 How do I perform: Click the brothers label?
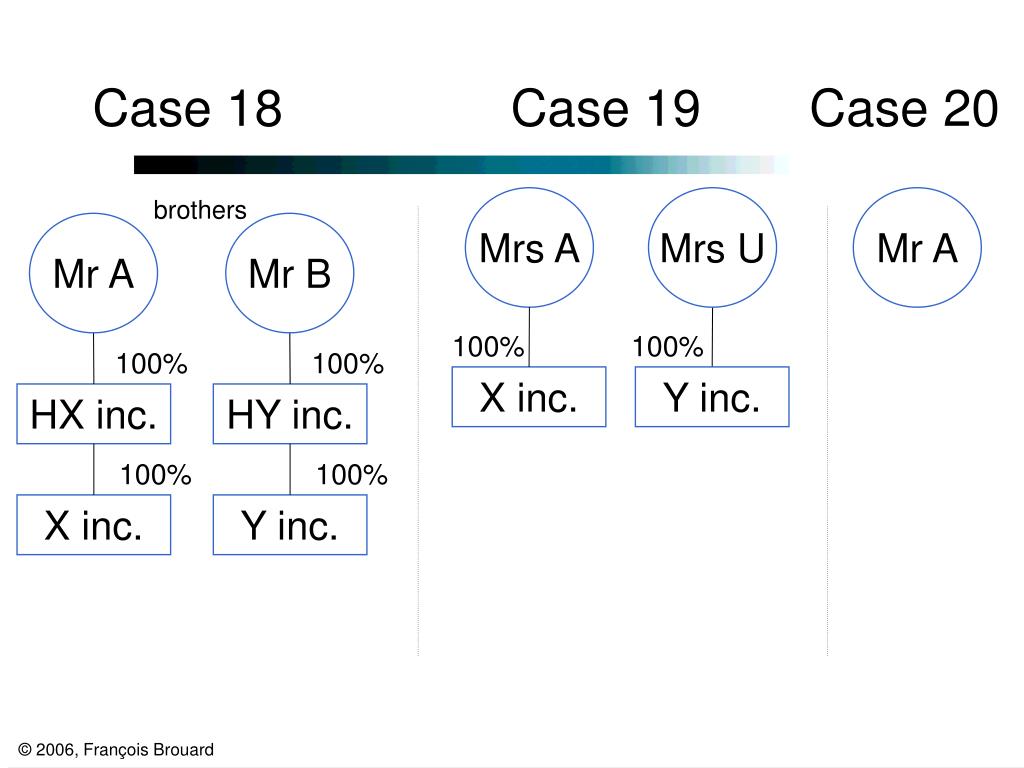tap(200, 210)
